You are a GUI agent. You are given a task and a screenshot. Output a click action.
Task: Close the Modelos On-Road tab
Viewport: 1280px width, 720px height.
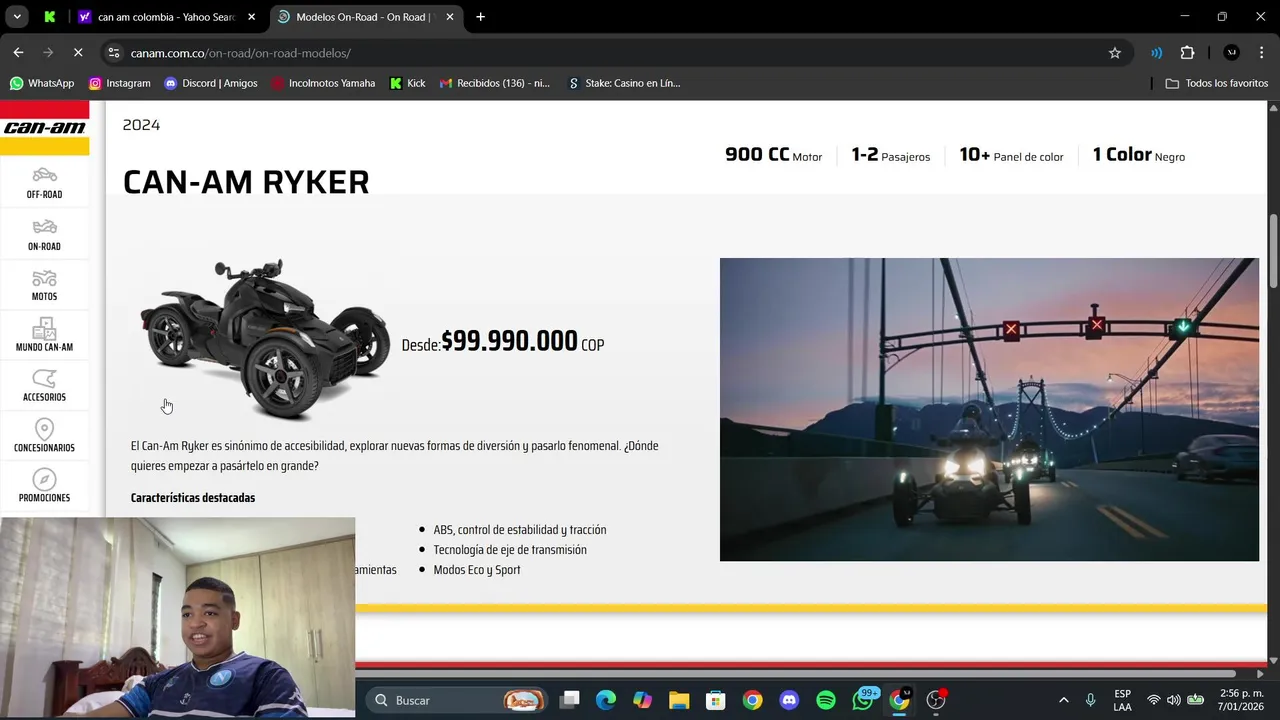point(450,17)
